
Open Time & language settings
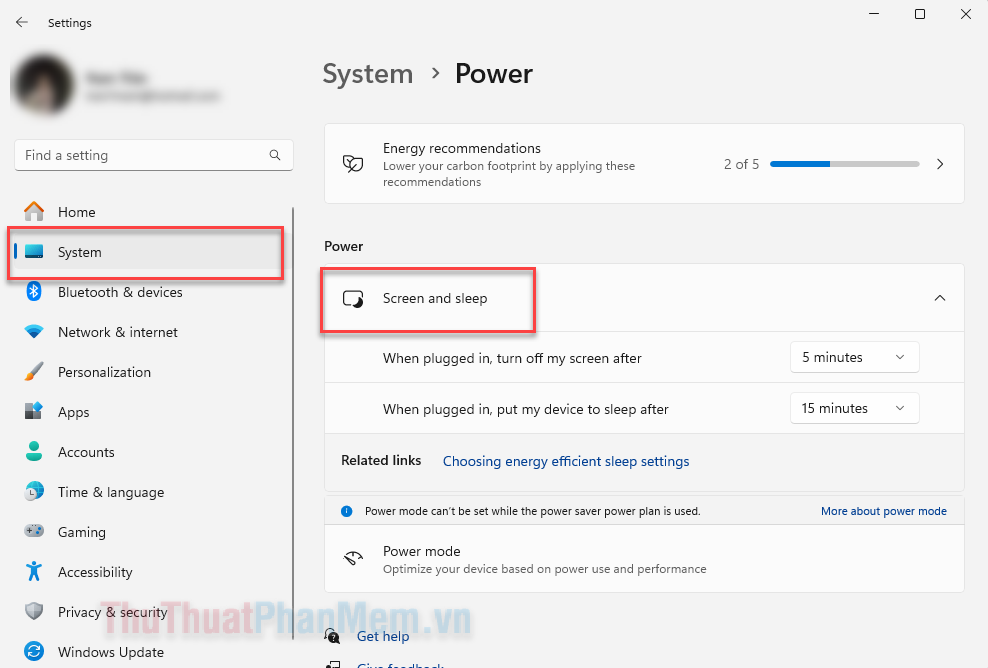(34, 492)
